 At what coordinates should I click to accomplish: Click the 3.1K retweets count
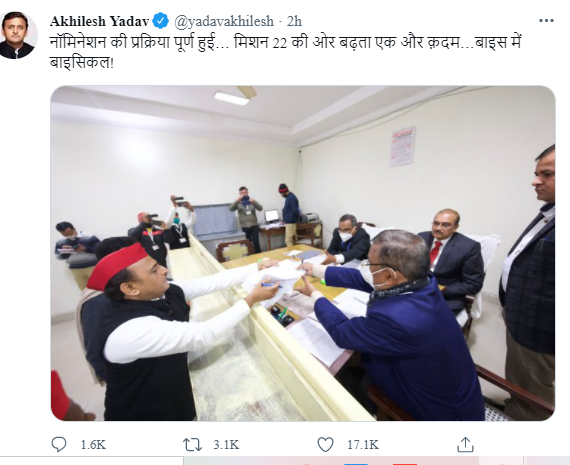tap(226, 445)
